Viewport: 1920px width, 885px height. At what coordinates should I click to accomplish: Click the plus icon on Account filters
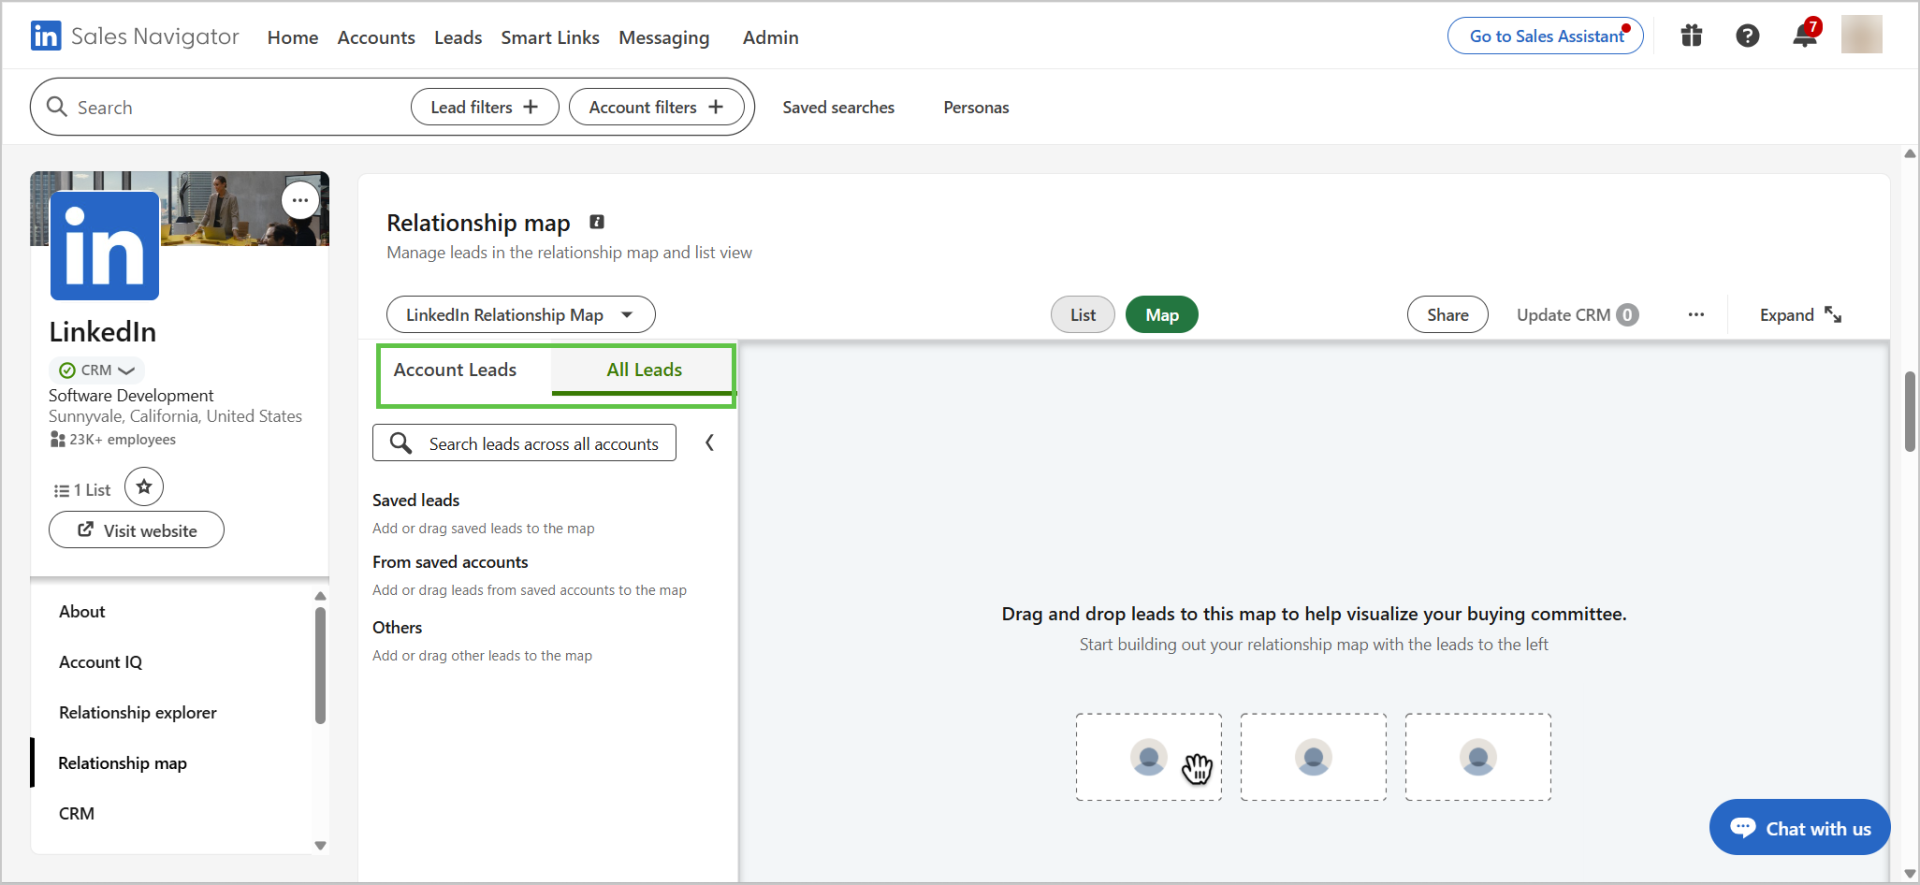(x=716, y=106)
